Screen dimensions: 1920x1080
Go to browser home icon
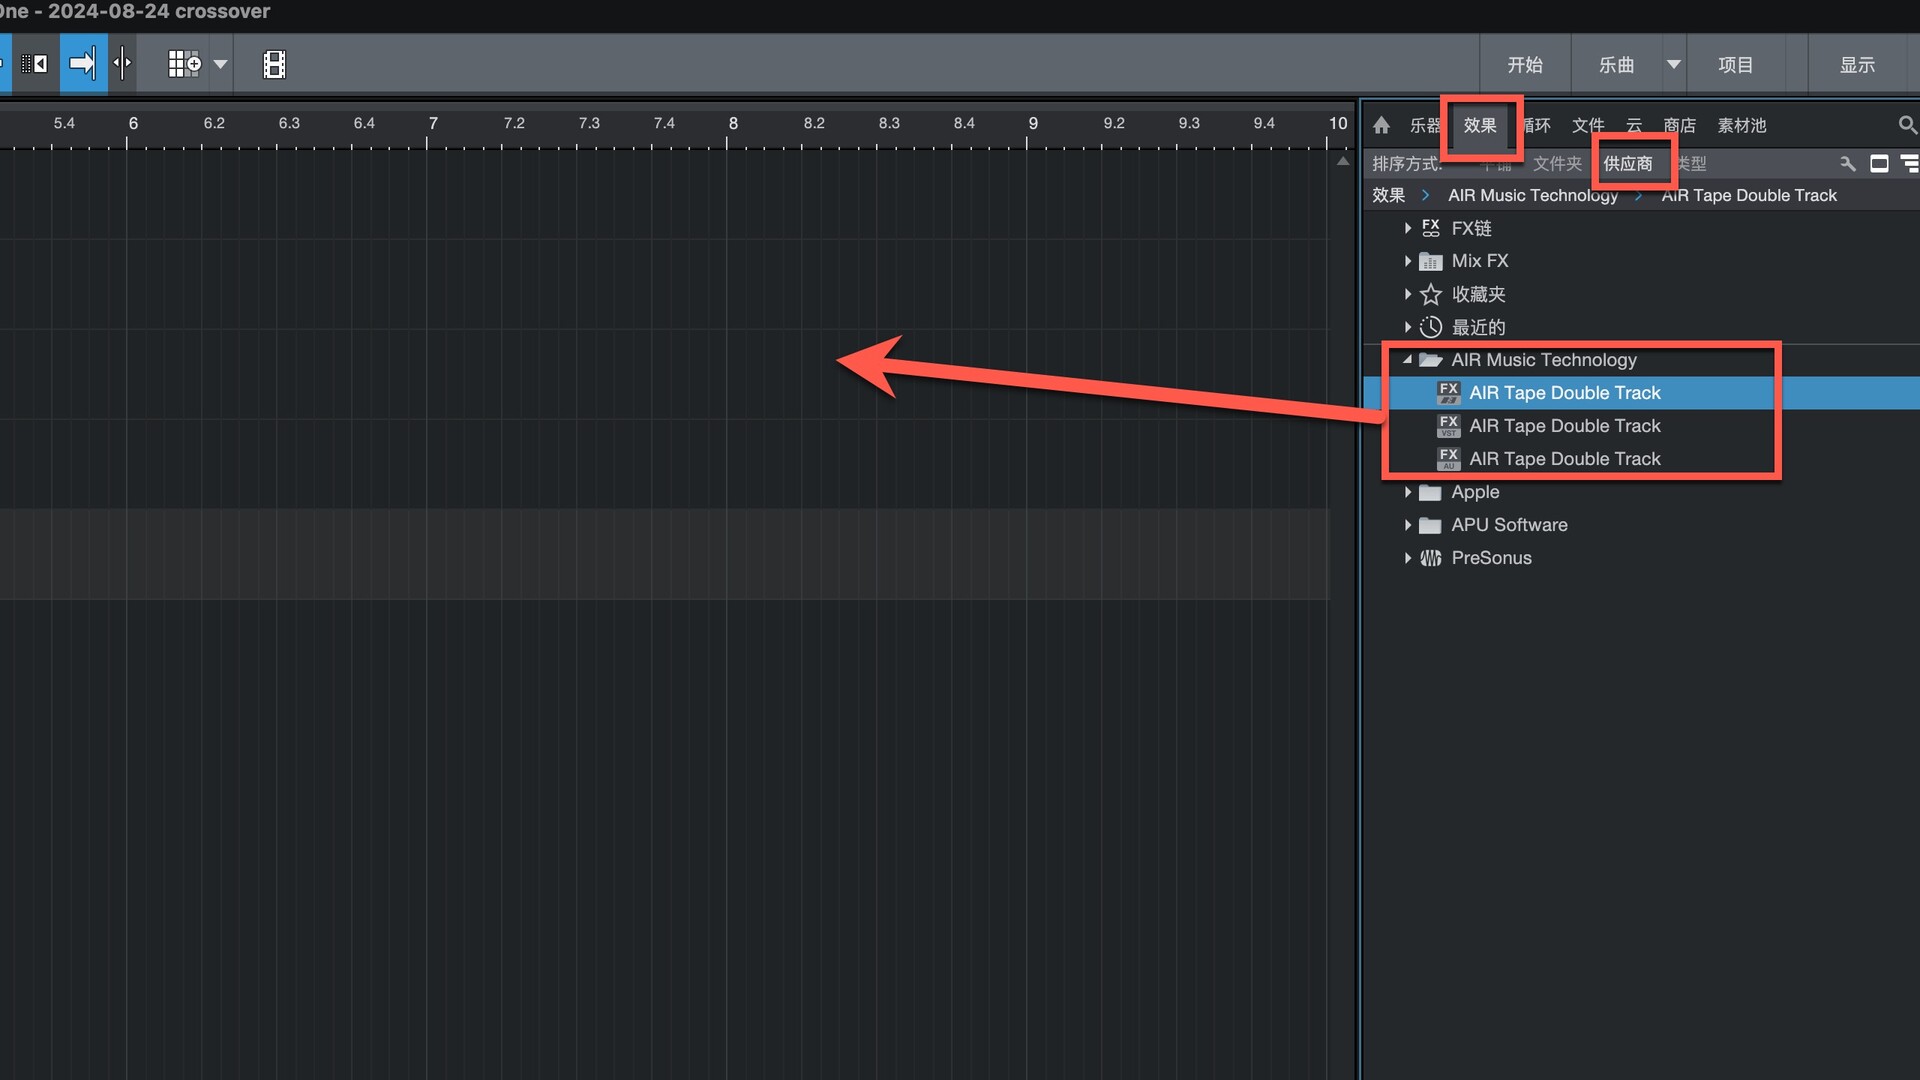[x=1381, y=125]
